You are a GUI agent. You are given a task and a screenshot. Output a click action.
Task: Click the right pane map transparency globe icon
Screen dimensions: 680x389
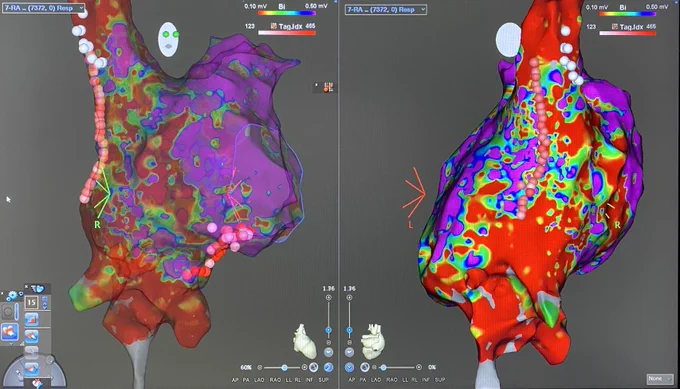[x=365, y=367]
